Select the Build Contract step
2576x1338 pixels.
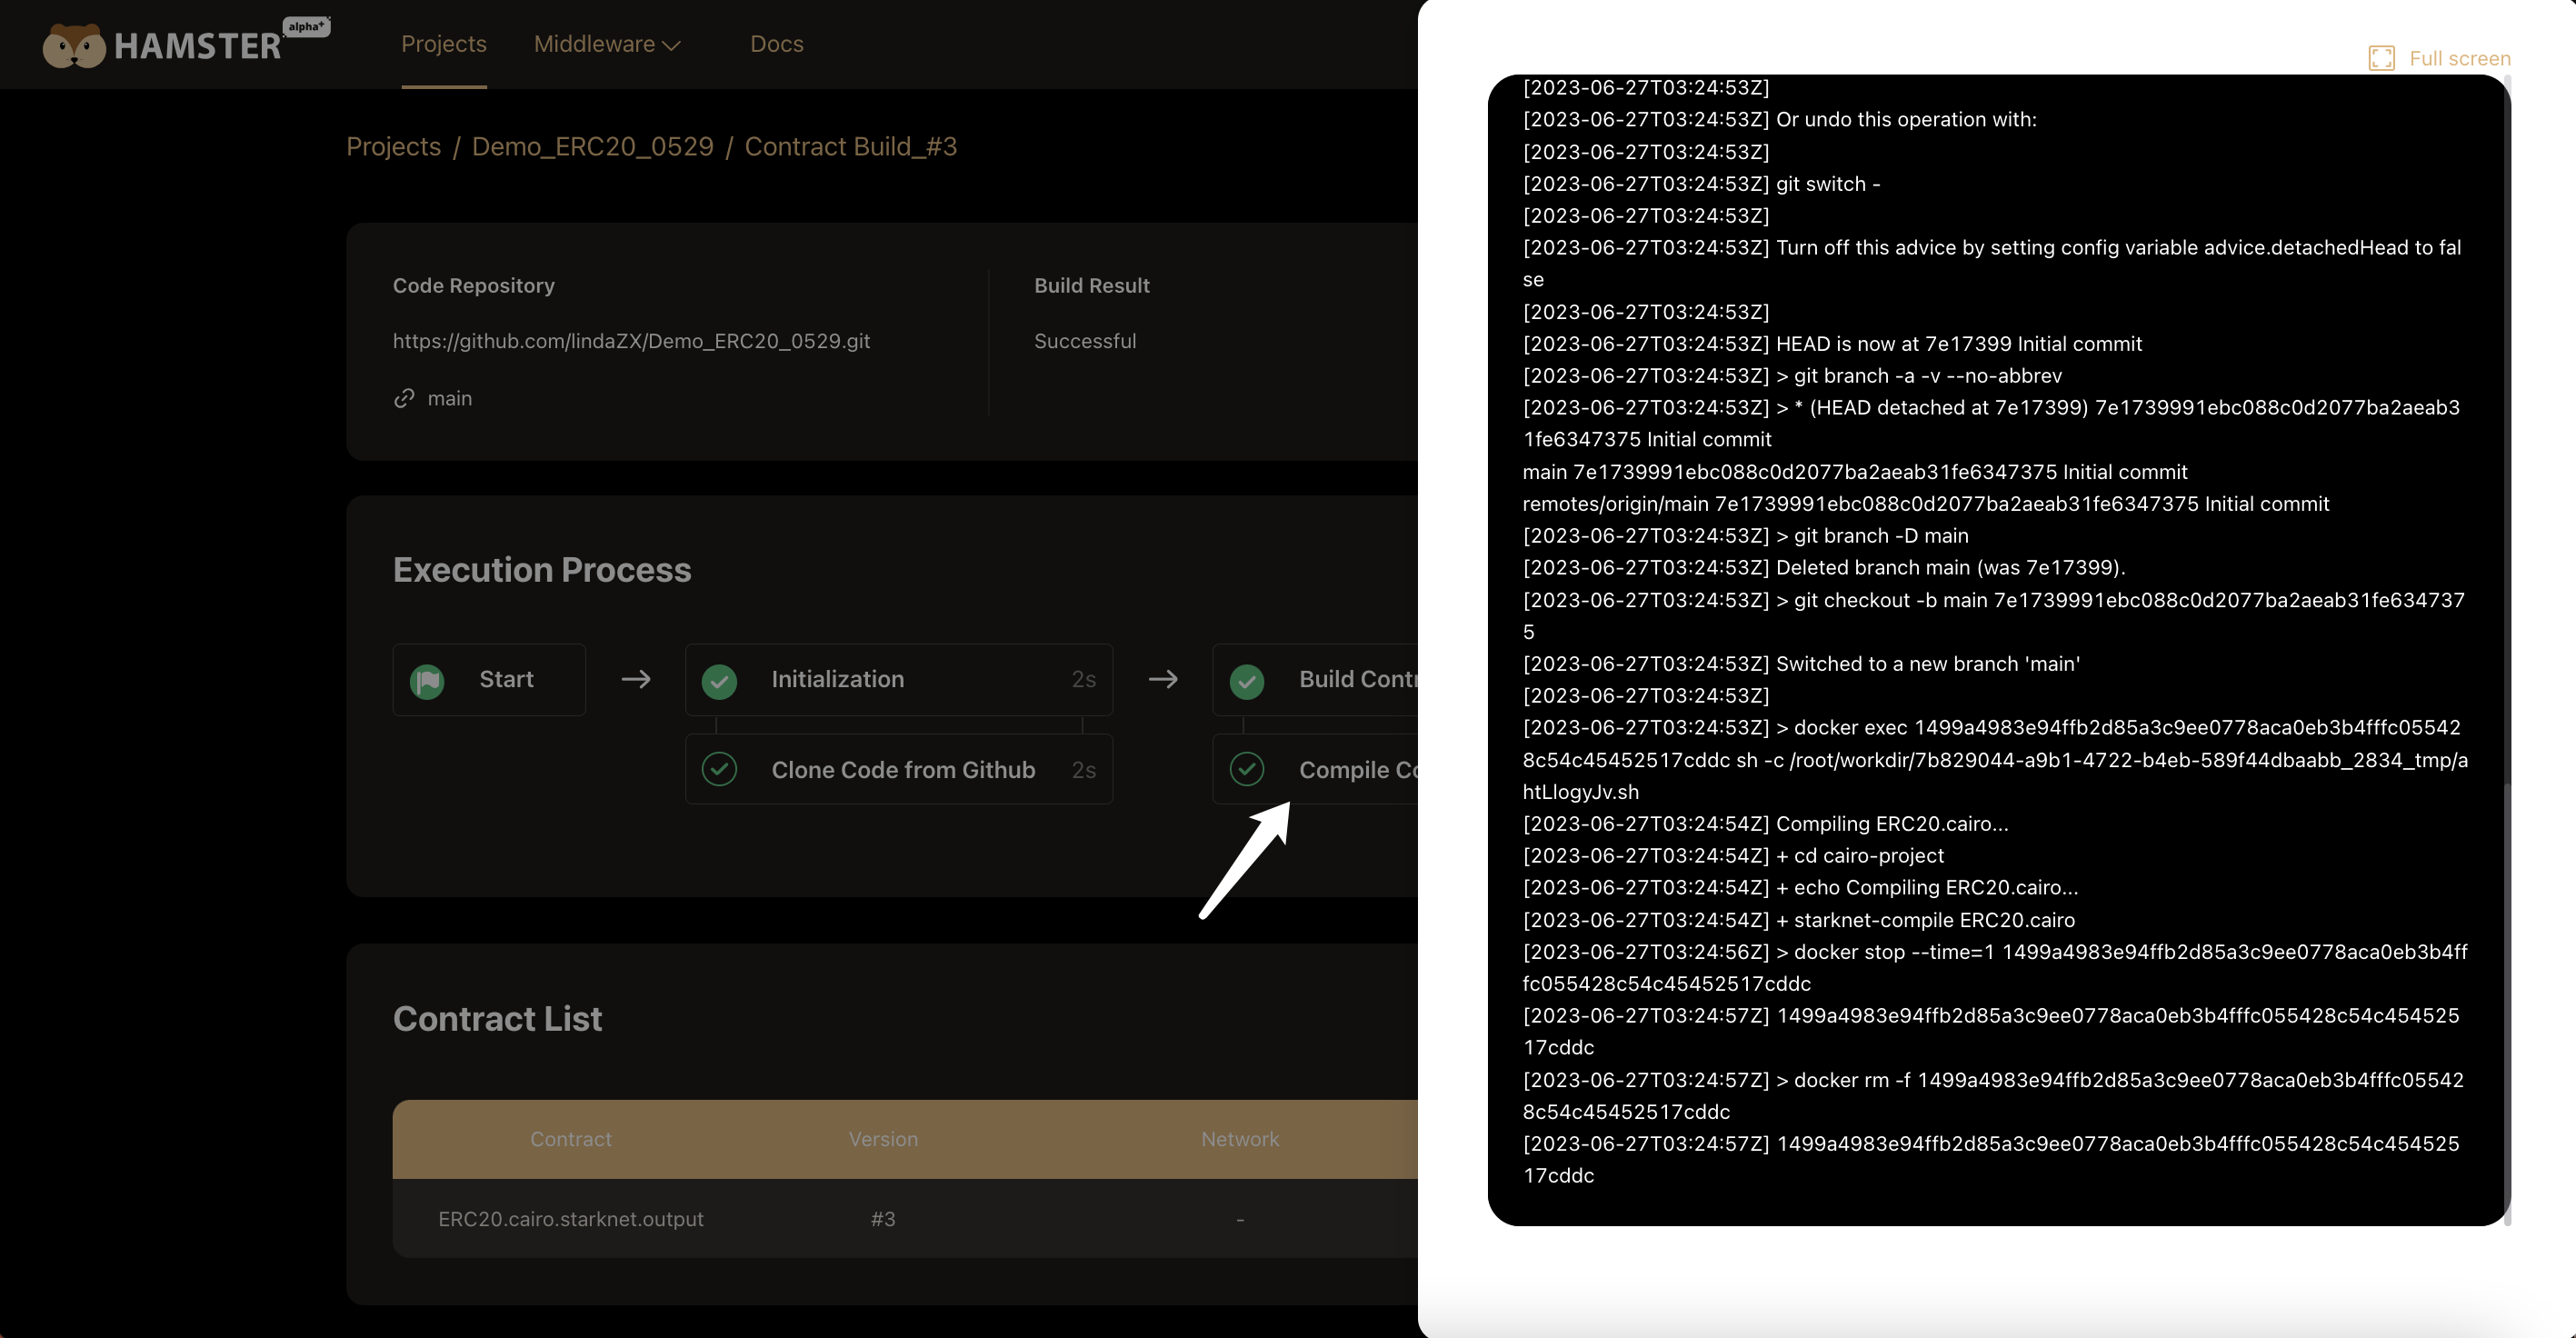pos(1316,680)
